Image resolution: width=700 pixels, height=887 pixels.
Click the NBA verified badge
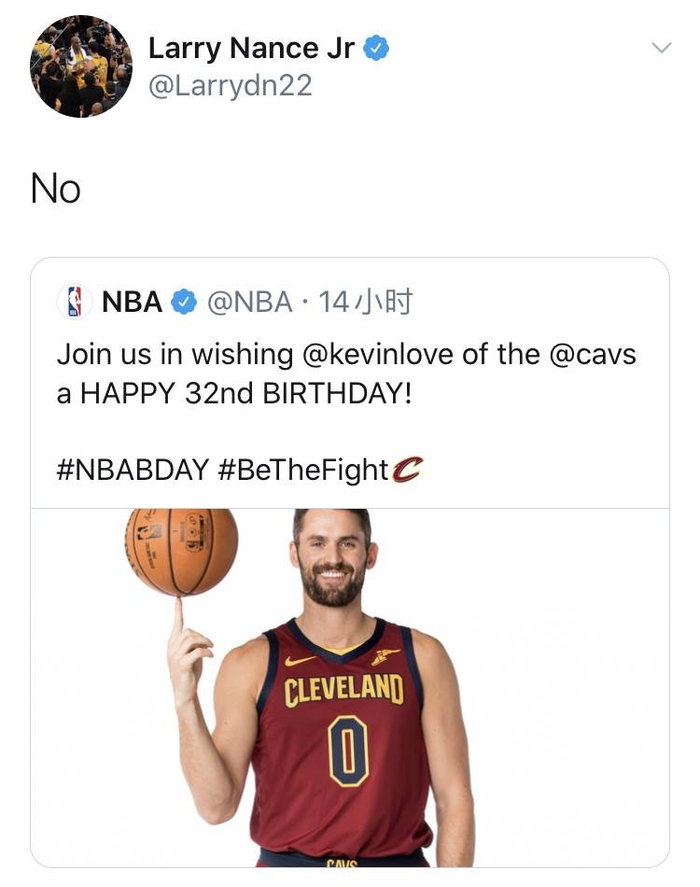pyautogui.click(x=184, y=302)
